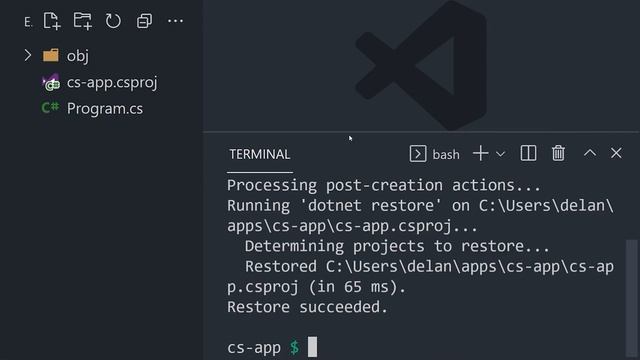Switch to the TERMINAL tab
Image resolution: width=640 pixels, height=360 pixels.
click(x=260, y=154)
